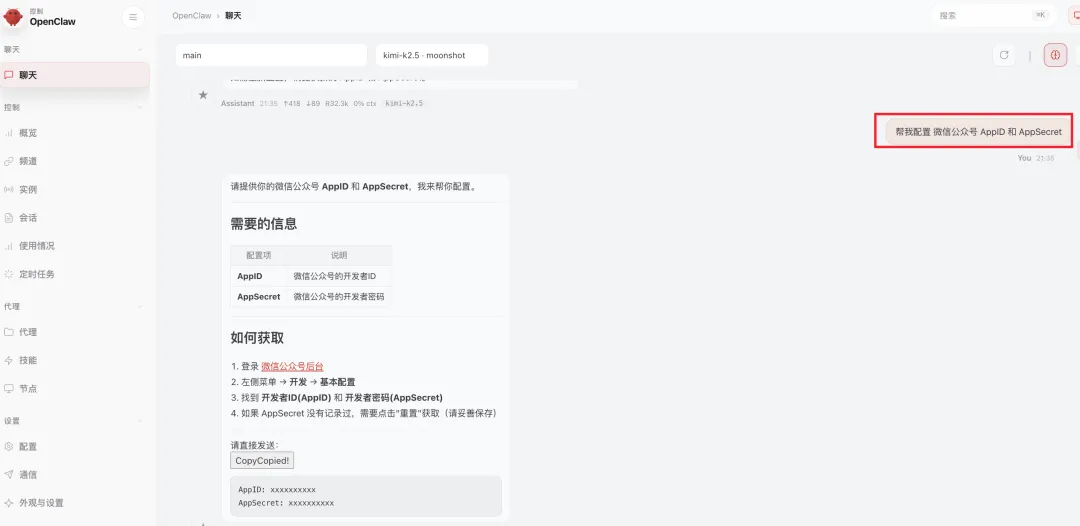Open 外观与设置 in the sidebar
The image size is (1080, 526).
coord(75,503)
